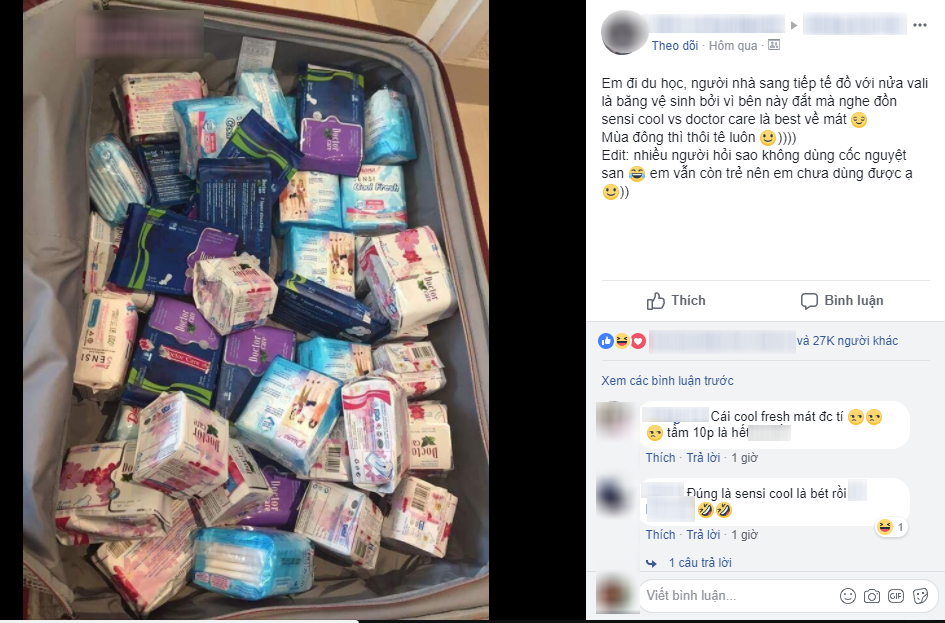This screenshot has width=945, height=623.
Task: Like the 'Cái cool fresh' comment
Action: 661,458
